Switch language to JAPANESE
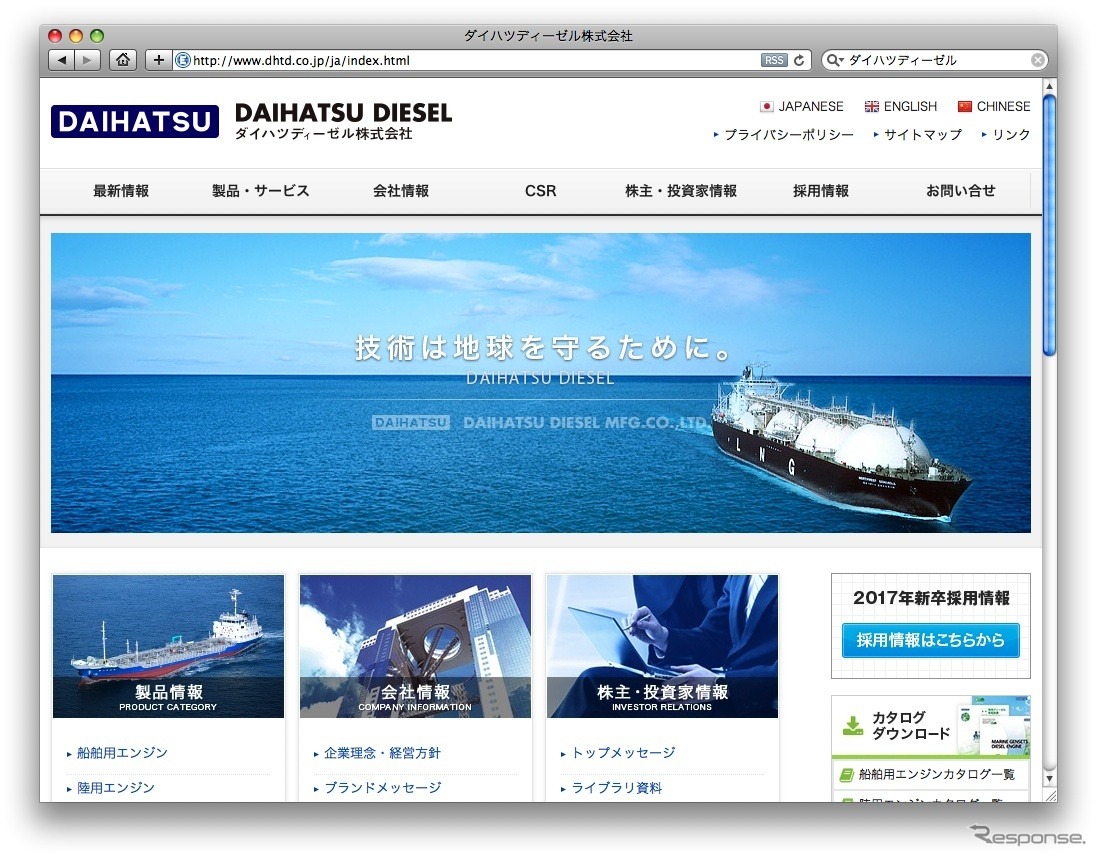Screen dimensions: 1097x857 (x=802, y=106)
